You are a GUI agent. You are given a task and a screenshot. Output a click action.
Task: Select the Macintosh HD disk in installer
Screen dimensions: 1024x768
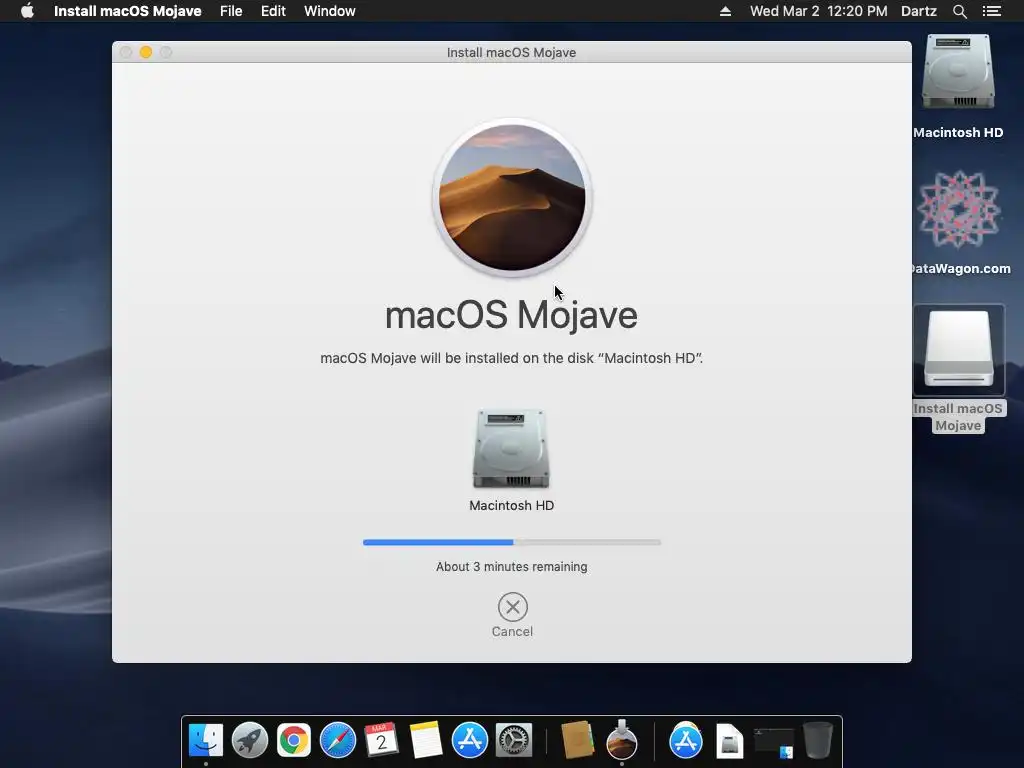511,449
